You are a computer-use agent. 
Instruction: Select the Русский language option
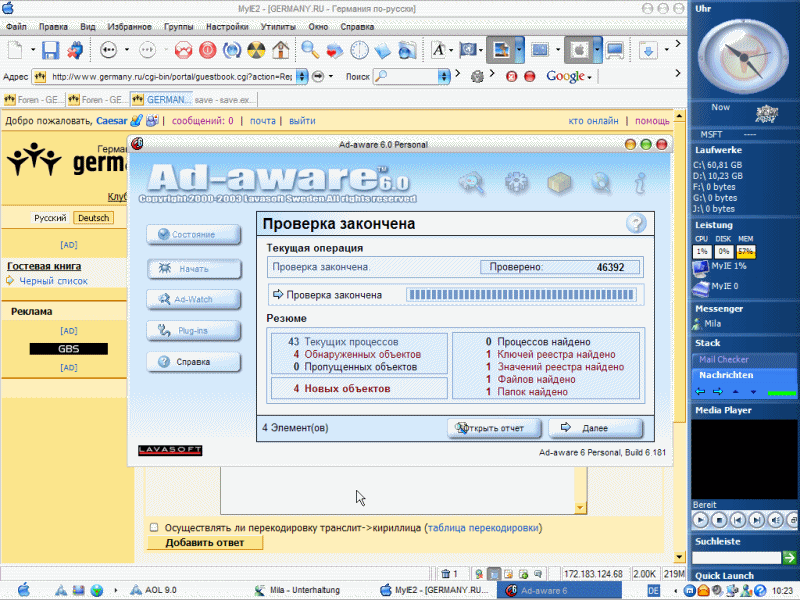point(50,218)
